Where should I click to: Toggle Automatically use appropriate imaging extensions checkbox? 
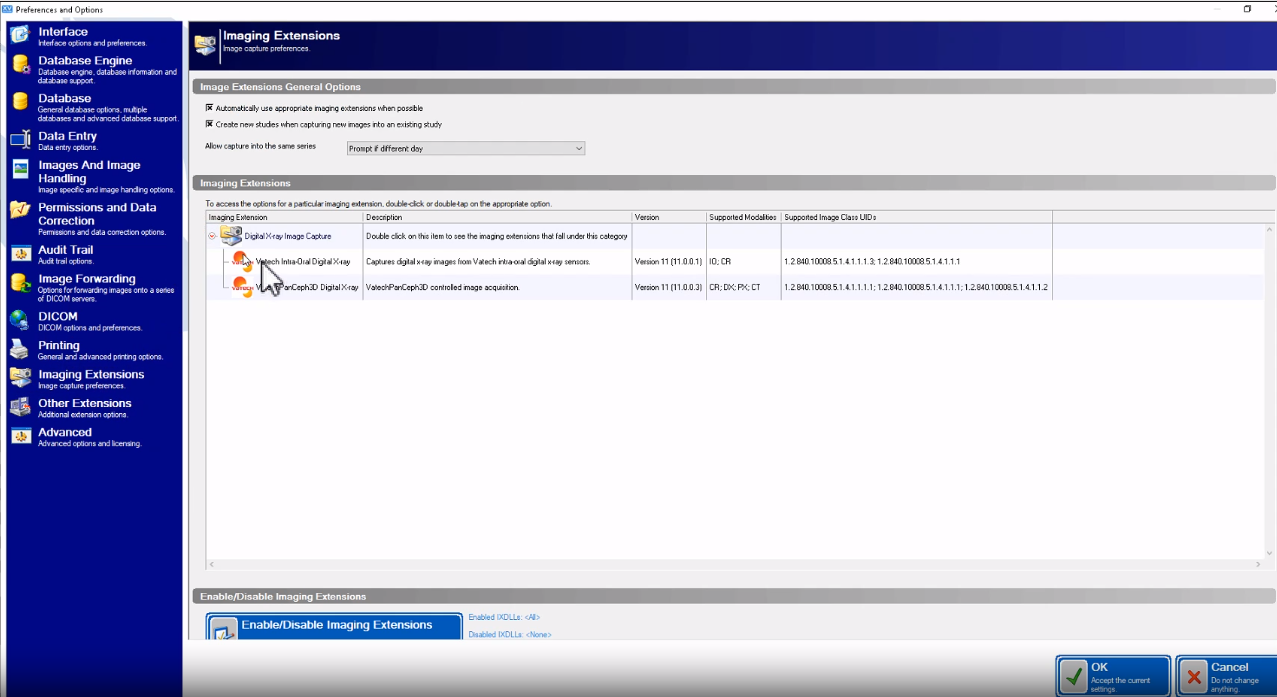(x=209, y=108)
